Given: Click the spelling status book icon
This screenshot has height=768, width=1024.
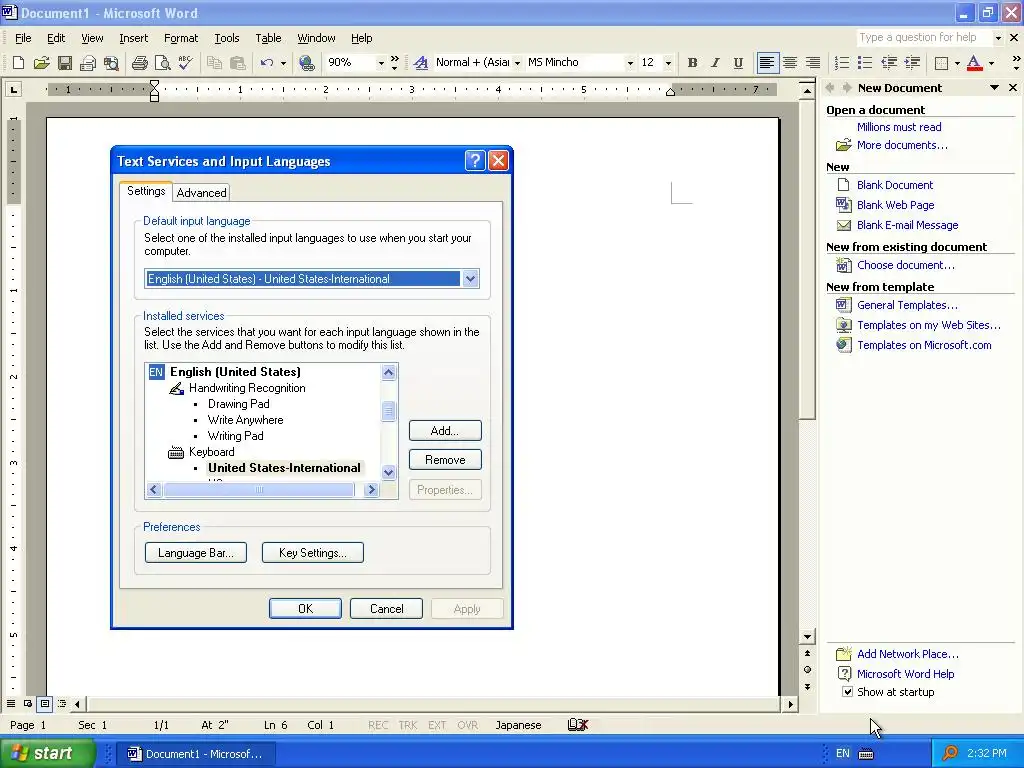Looking at the screenshot, I should coord(578,725).
